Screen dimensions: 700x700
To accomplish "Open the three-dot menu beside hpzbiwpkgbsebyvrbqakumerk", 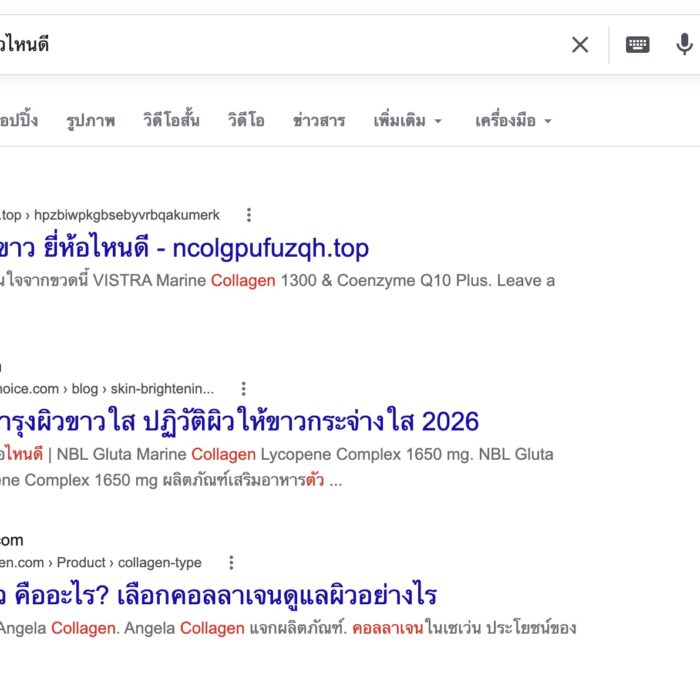I will (x=249, y=215).
